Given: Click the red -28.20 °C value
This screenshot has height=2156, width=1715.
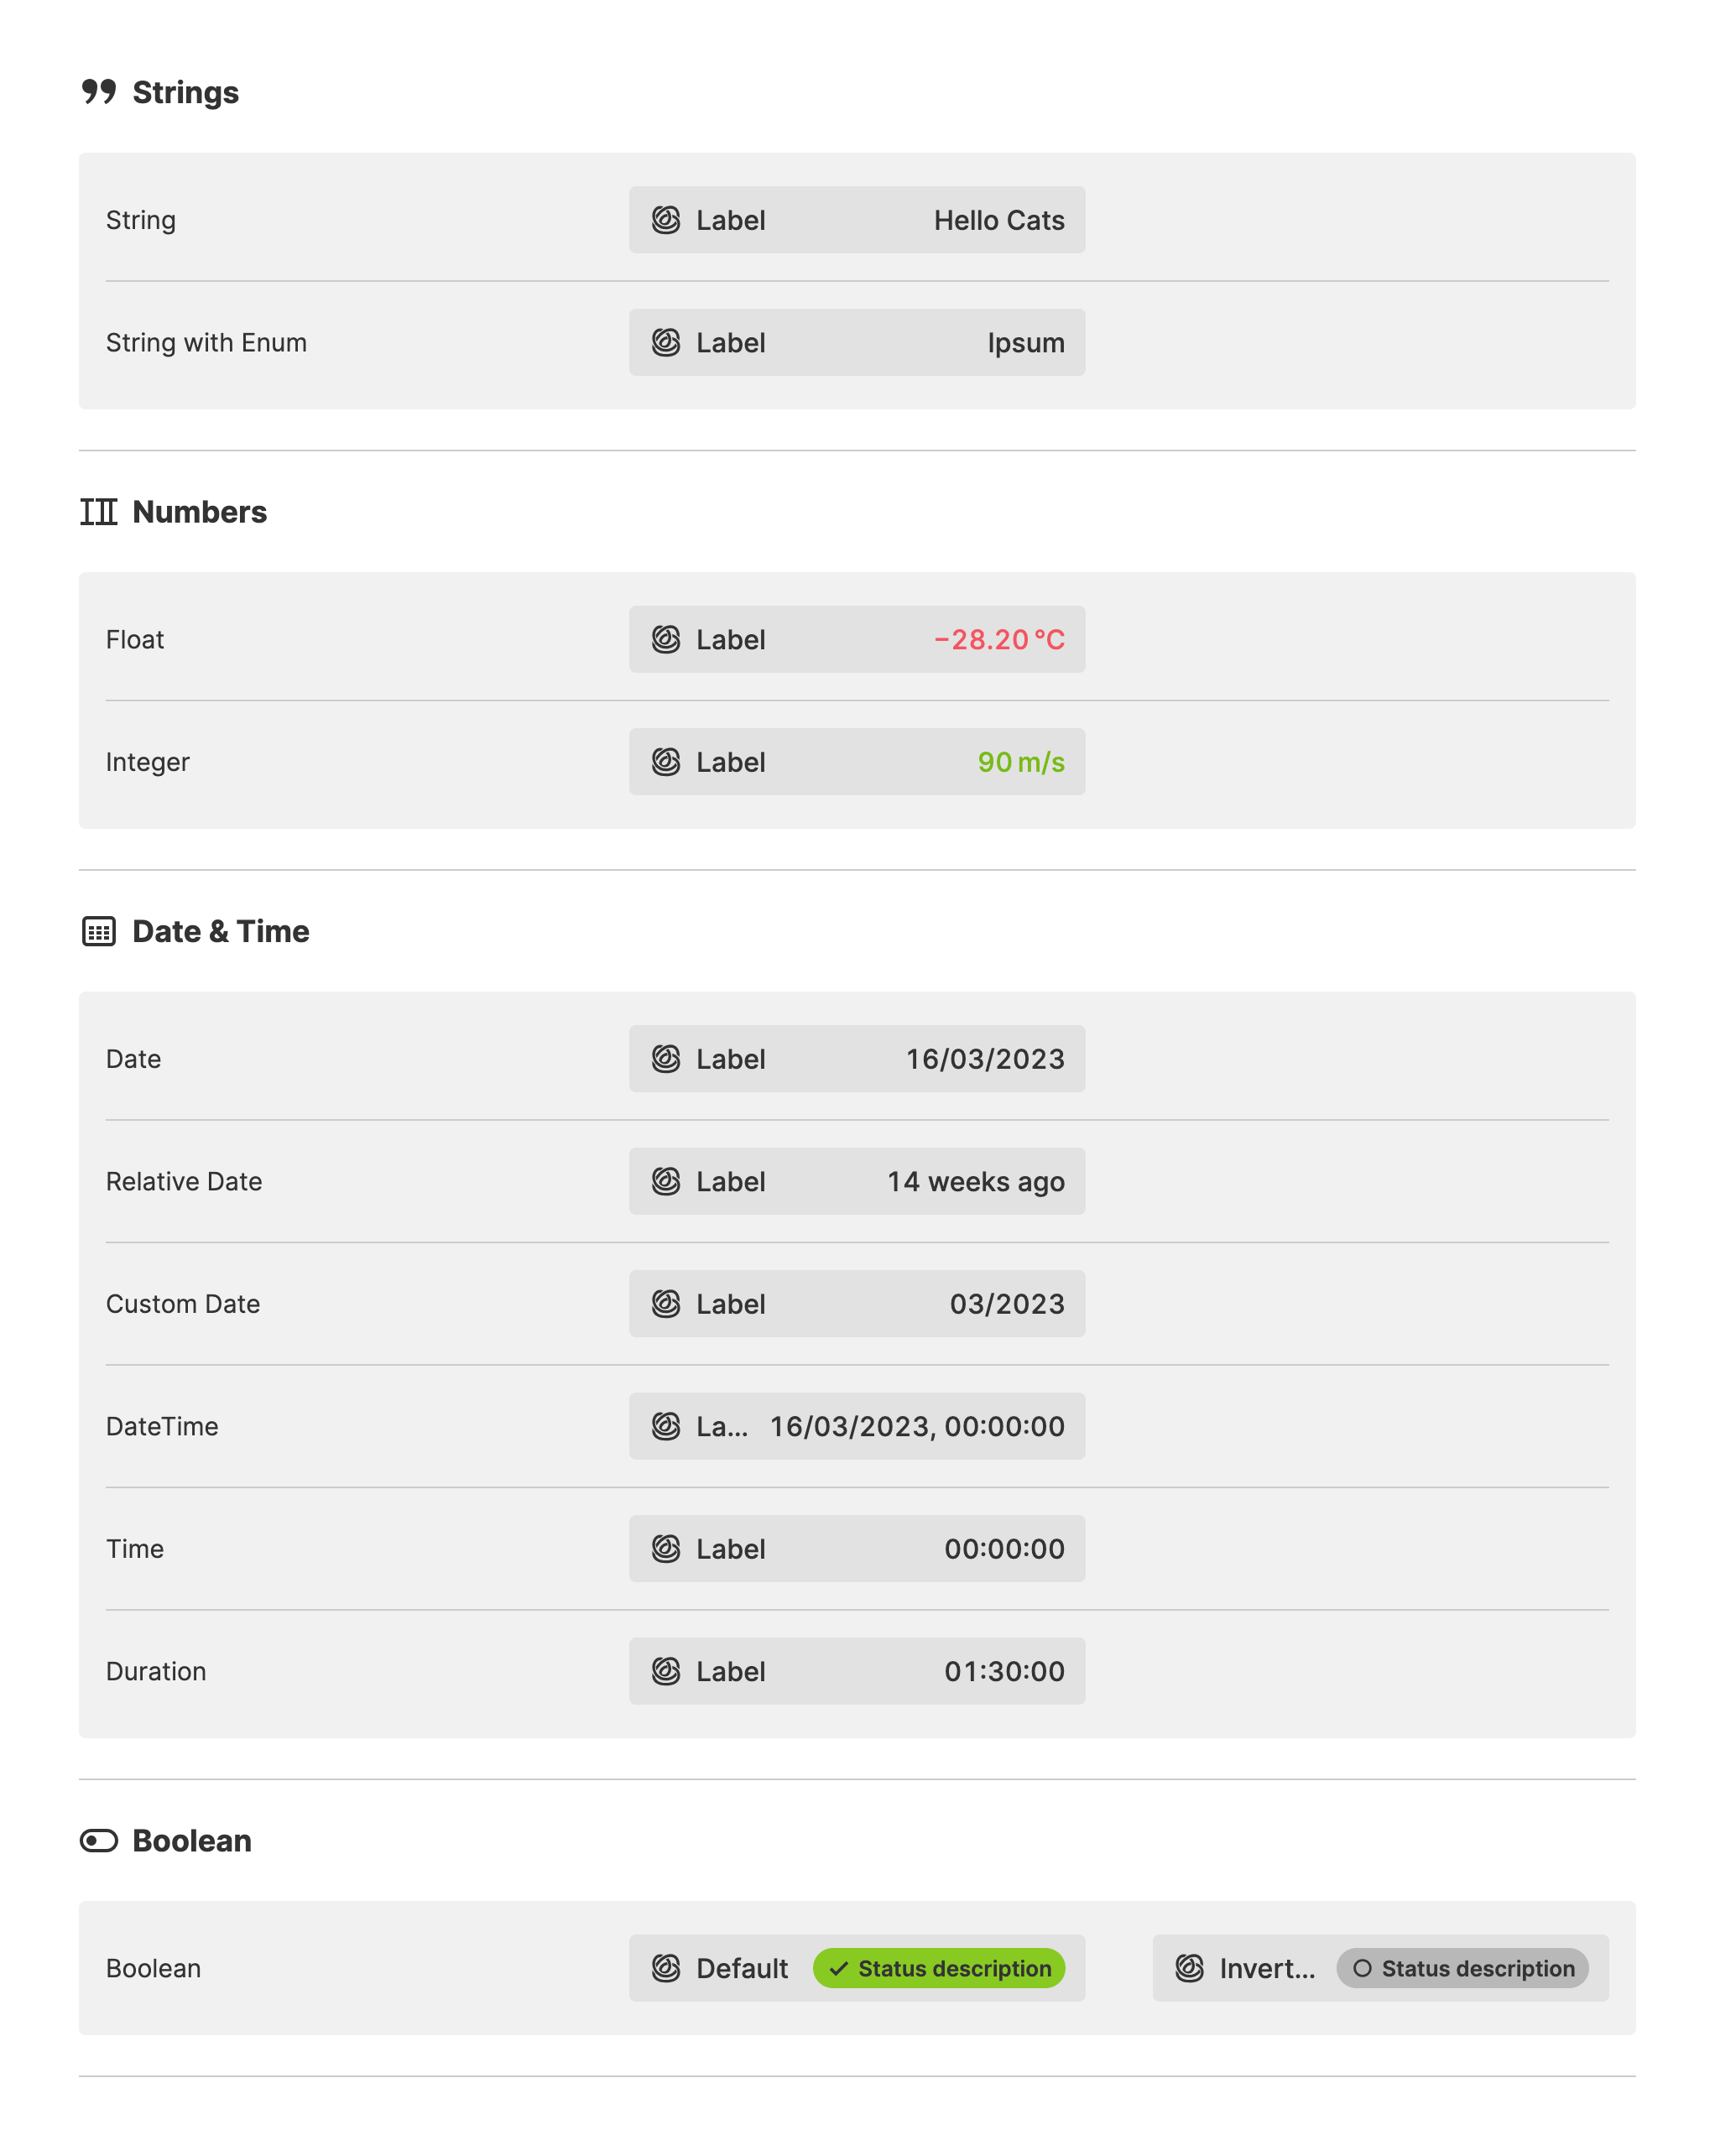Looking at the screenshot, I should pyautogui.click(x=999, y=639).
